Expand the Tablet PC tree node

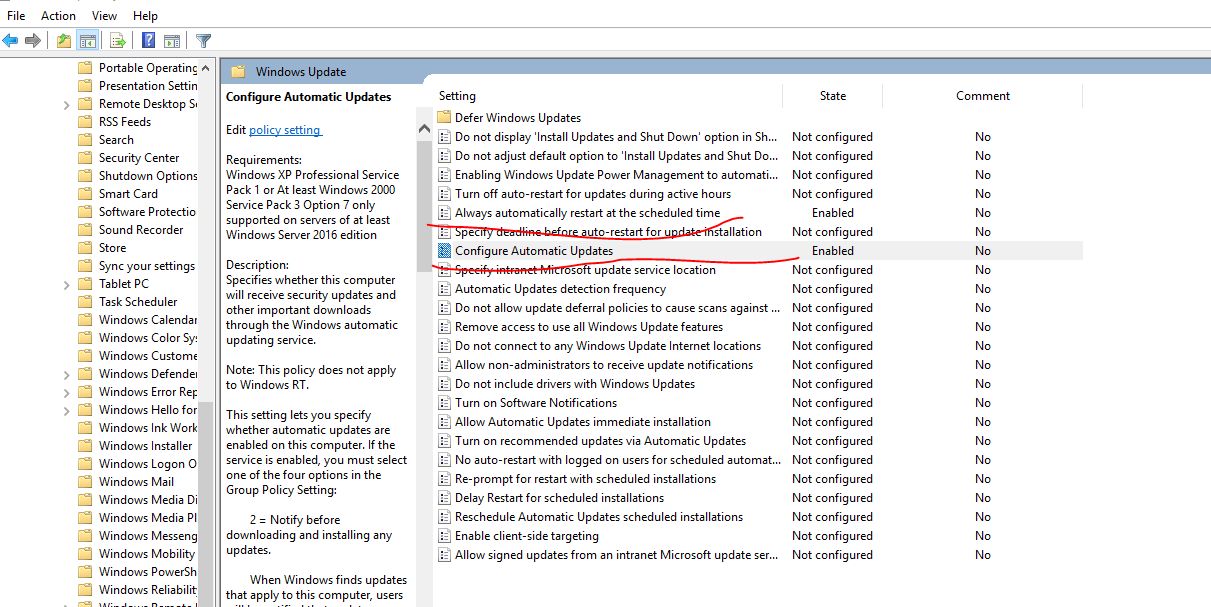[x=66, y=284]
